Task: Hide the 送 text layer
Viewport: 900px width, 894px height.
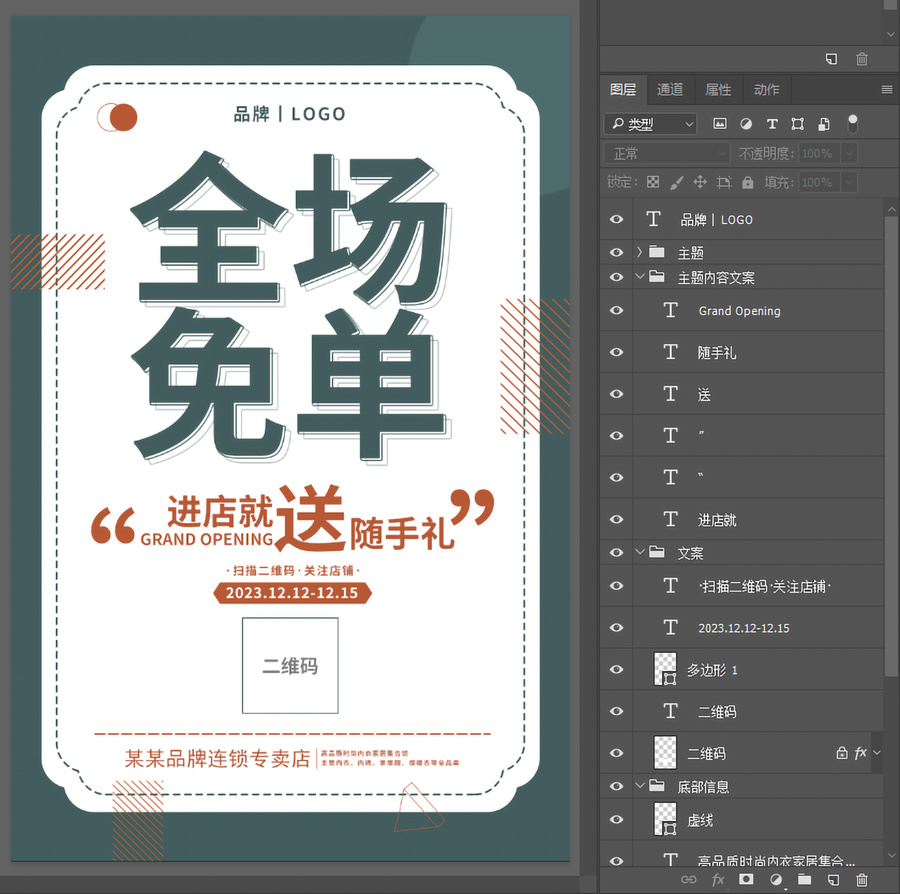Action: (616, 394)
